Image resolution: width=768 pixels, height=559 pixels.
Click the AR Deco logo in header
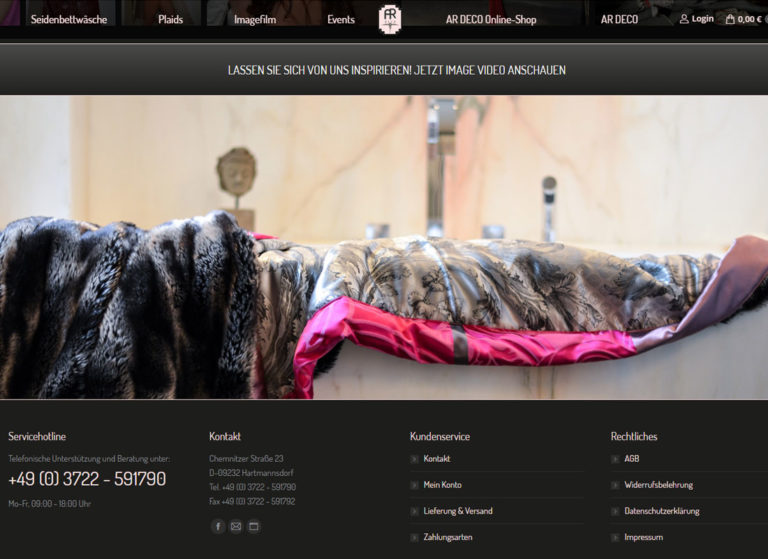click(390, 19)
